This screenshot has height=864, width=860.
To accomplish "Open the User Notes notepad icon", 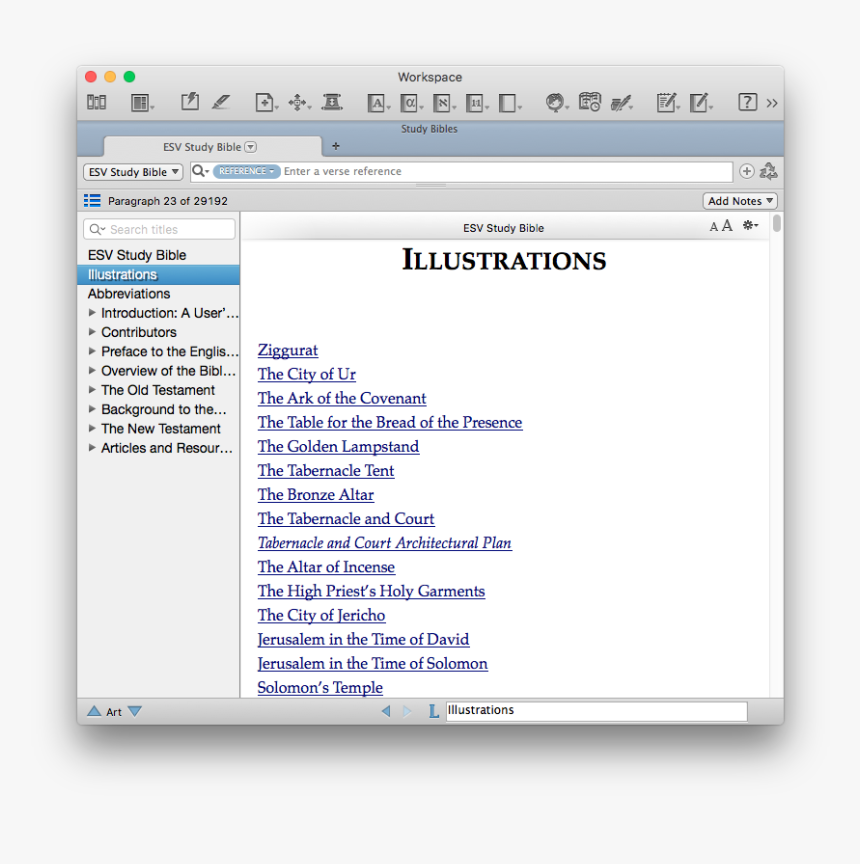I will 667,102.
